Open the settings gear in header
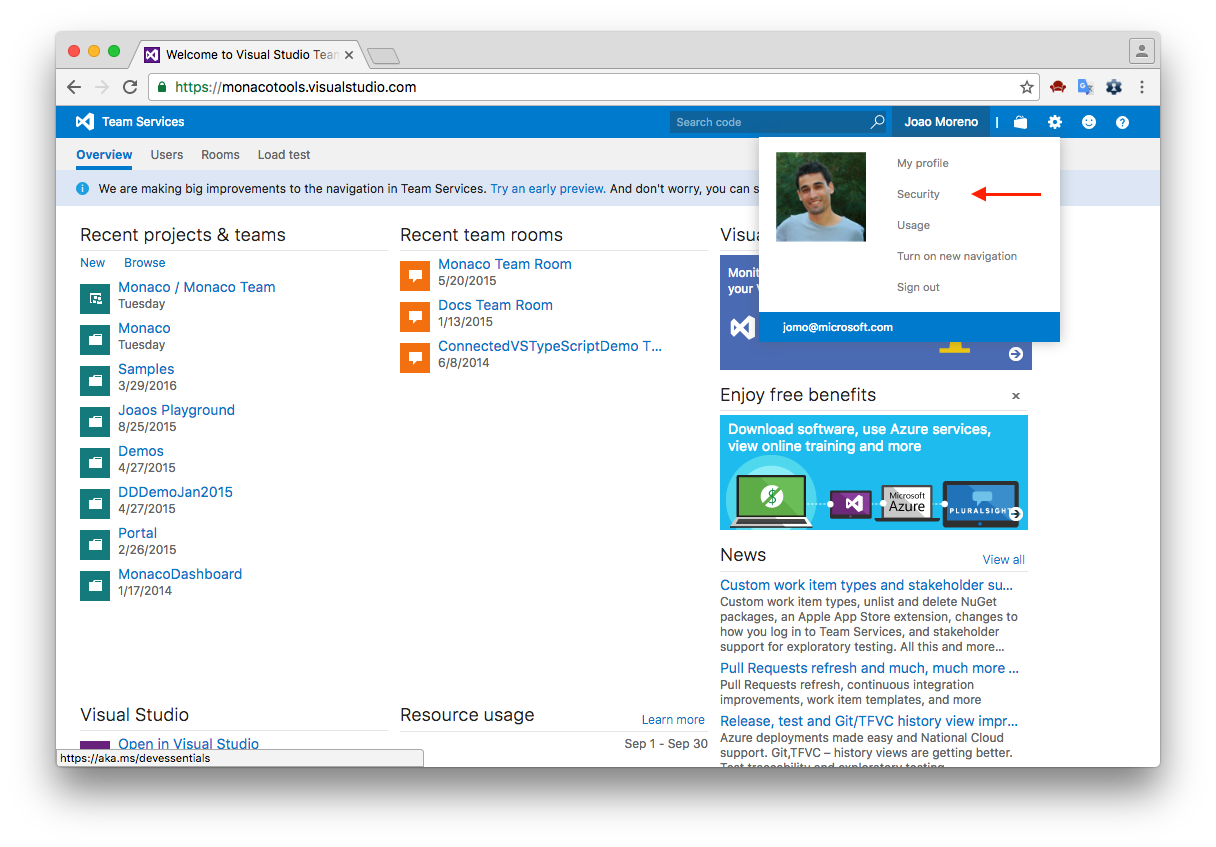The image size is (1216, 847). (1055, 122)
